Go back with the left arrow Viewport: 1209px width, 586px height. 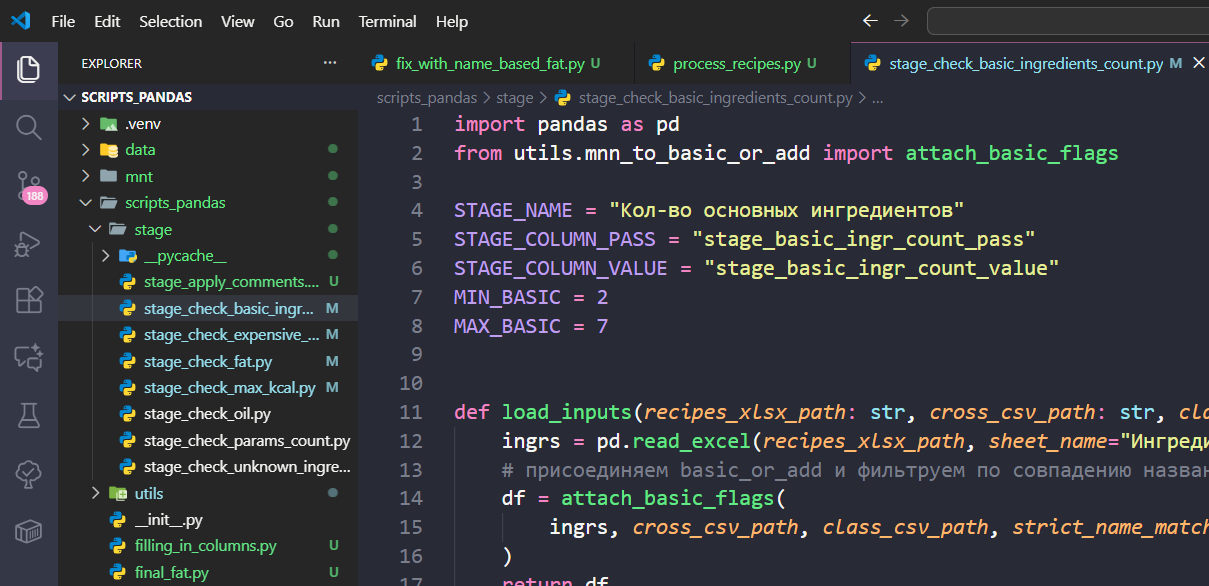[870, 21]
